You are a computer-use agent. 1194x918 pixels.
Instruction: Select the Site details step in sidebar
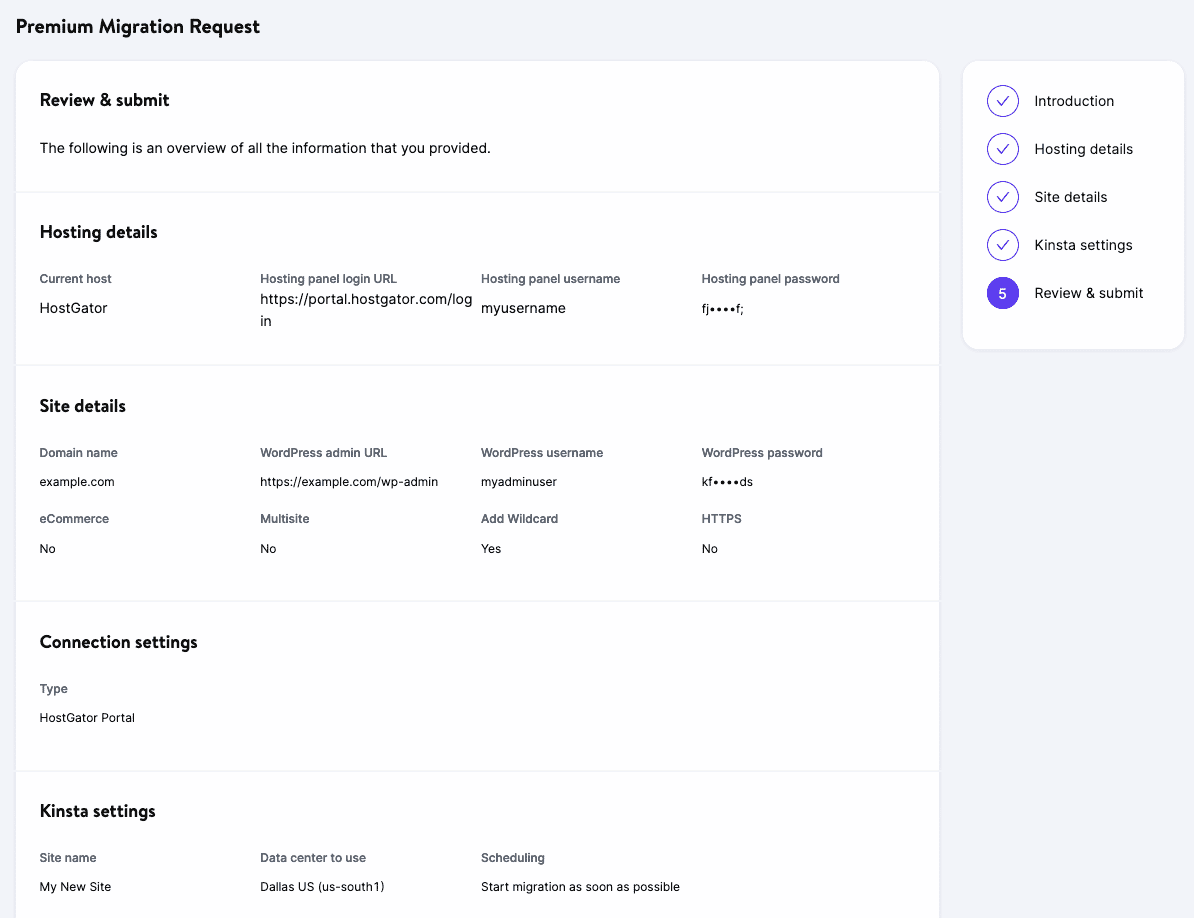pyautogui.click(x=1070, y=197)
